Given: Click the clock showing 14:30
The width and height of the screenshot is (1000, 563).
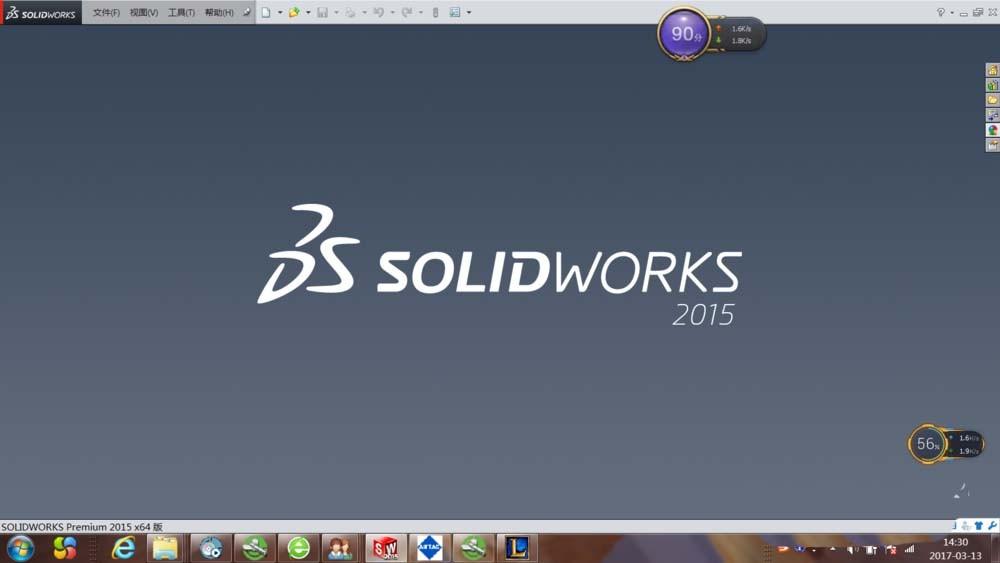Looking at the screenshot, I should (955, 542).
